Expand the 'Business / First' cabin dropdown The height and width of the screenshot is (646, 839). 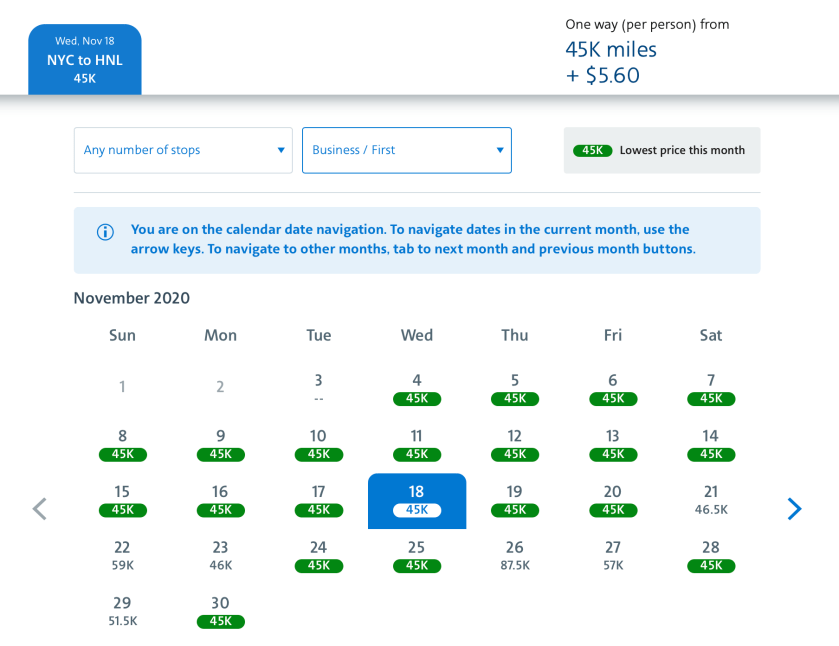[x=406, y=150]
